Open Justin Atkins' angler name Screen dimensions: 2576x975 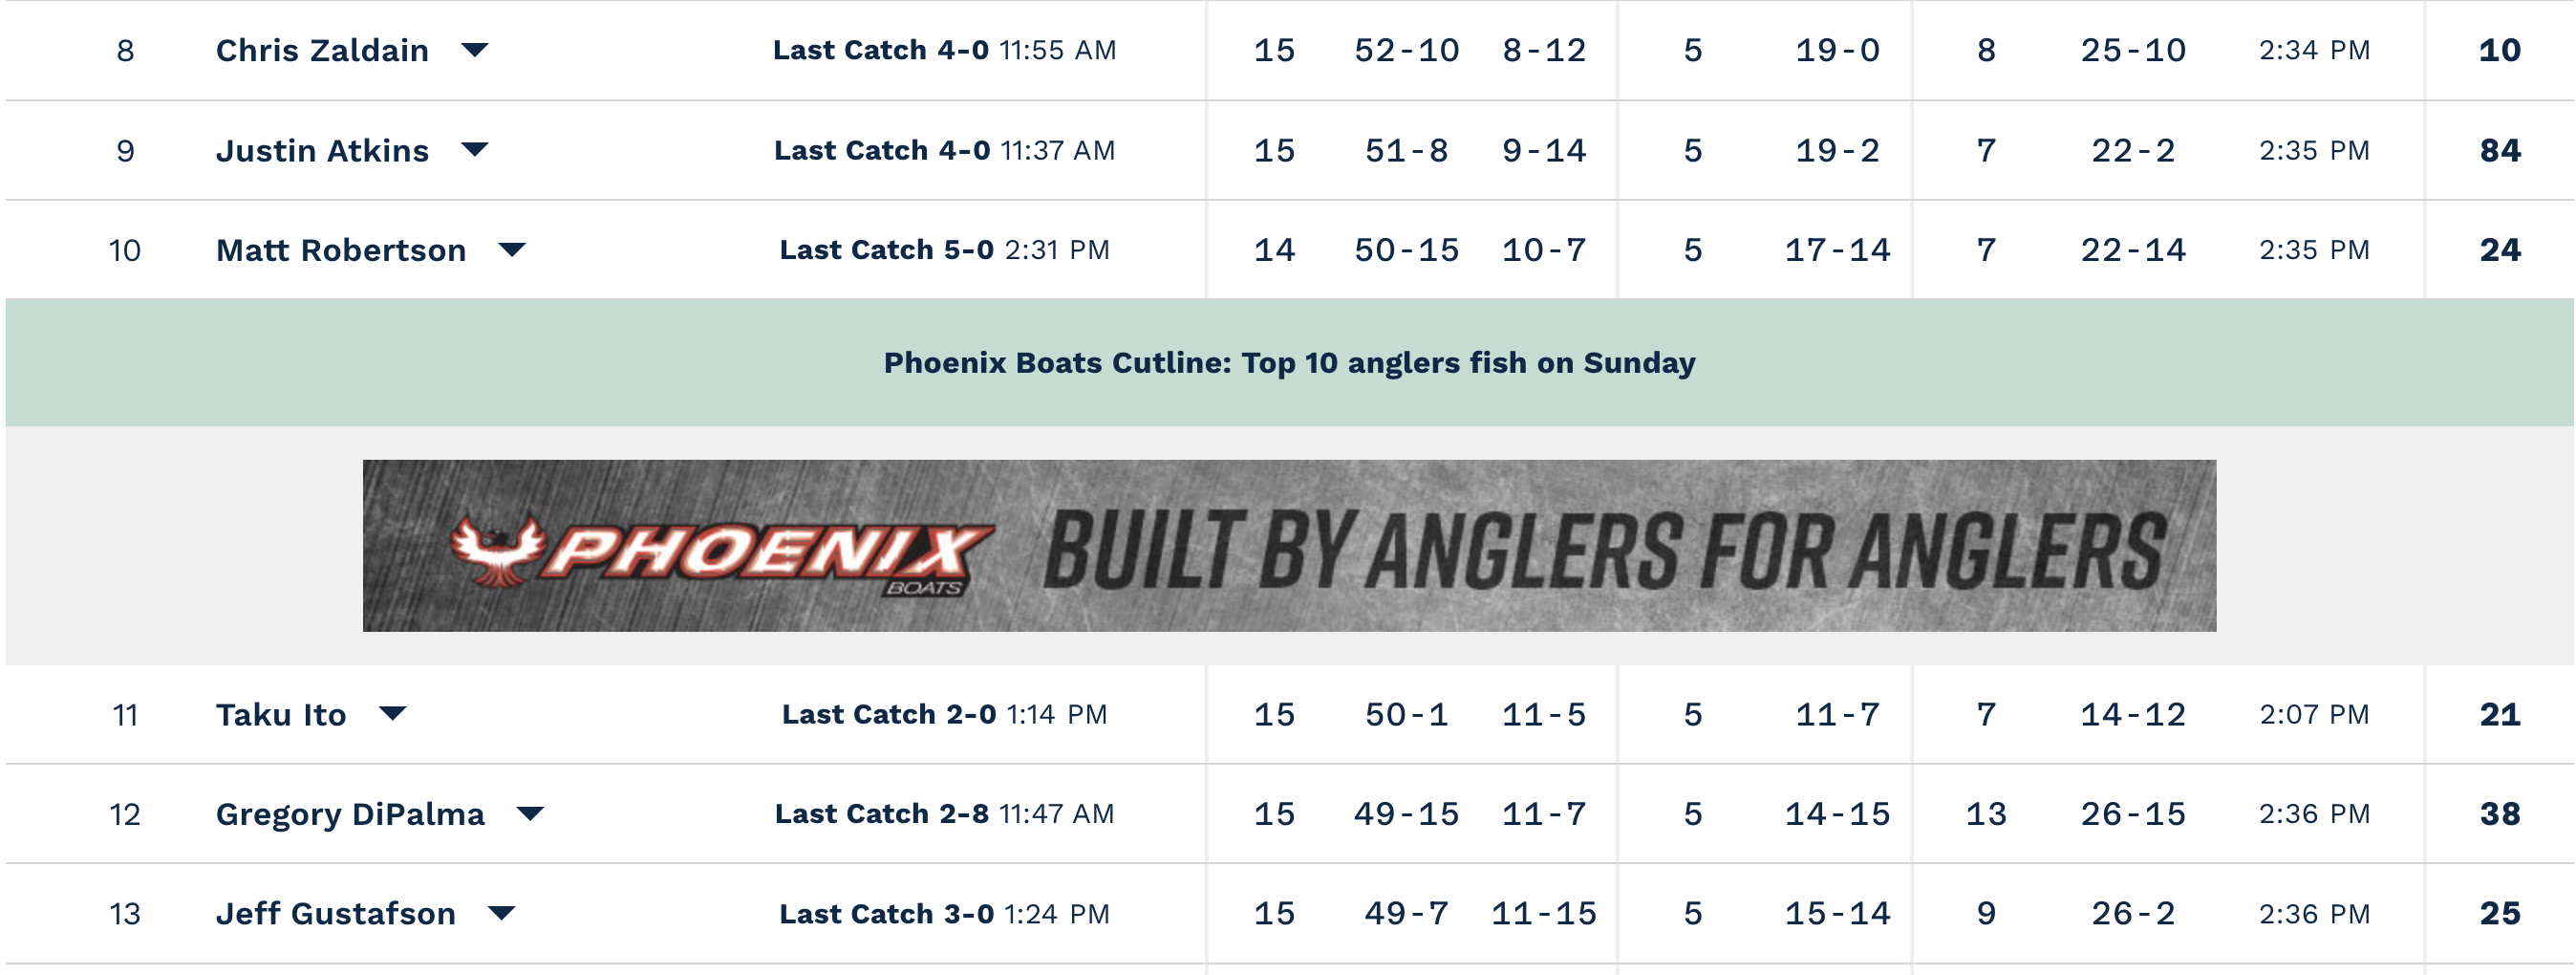point(322,150)
